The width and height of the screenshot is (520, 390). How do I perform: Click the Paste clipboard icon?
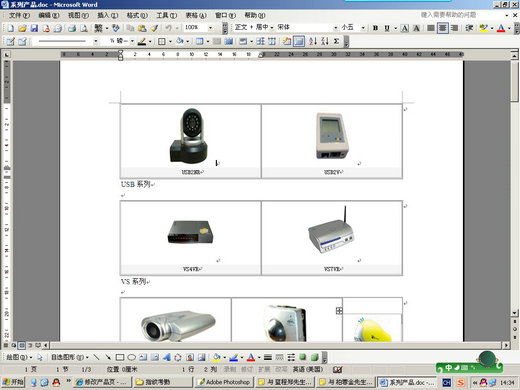point(142,28)
